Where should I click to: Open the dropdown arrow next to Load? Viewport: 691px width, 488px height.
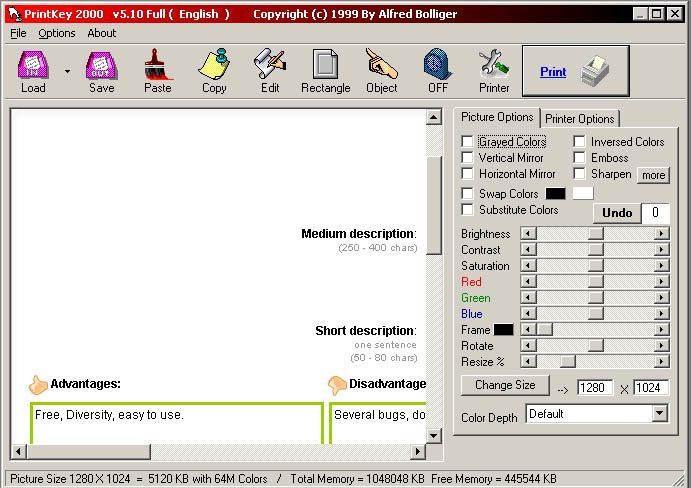[x=67, y=71]
